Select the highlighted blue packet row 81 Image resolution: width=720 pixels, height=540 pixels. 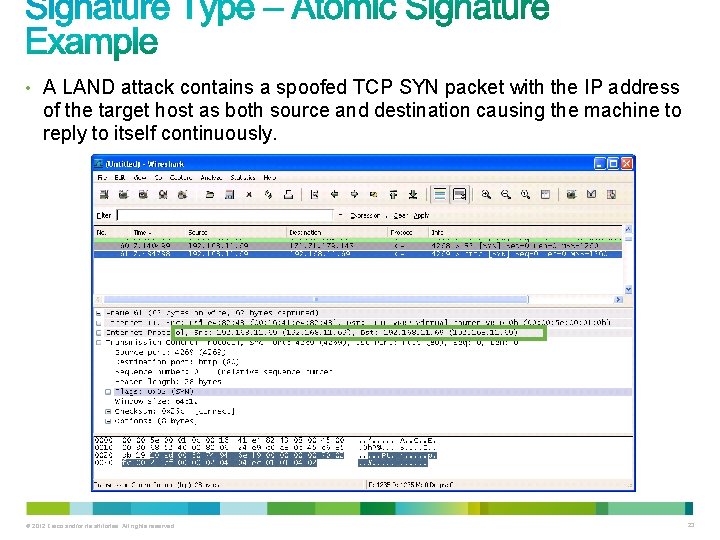358,254
